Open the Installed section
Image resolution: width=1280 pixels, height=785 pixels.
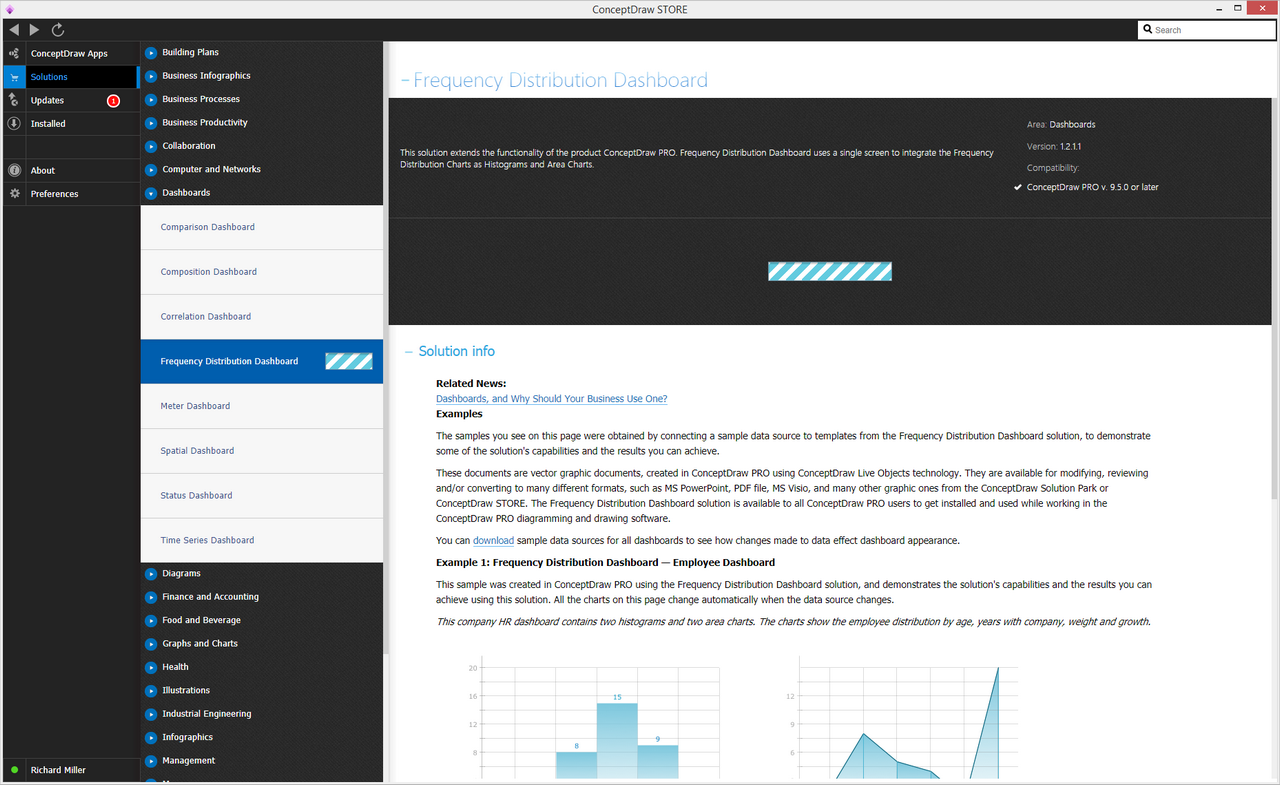pos(70,124)
